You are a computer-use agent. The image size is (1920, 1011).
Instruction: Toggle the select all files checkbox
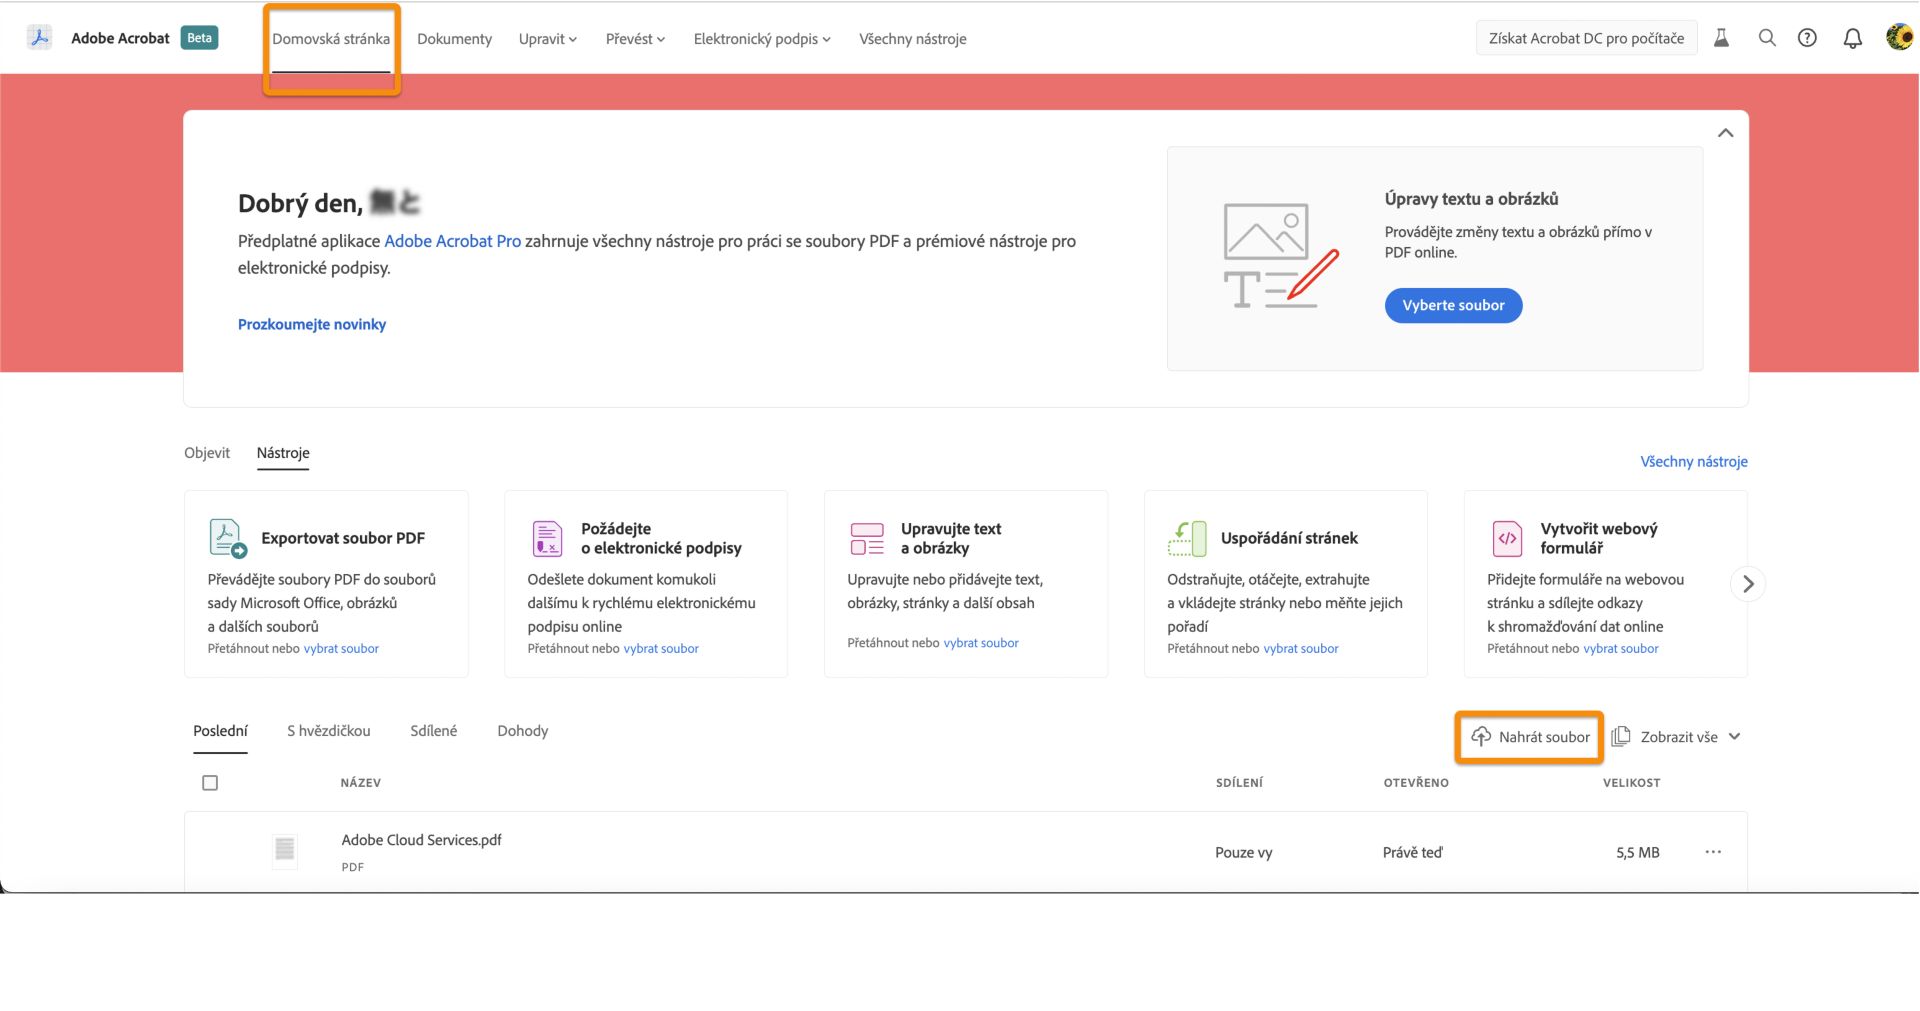pyautogui.click(x=210, y=783)
